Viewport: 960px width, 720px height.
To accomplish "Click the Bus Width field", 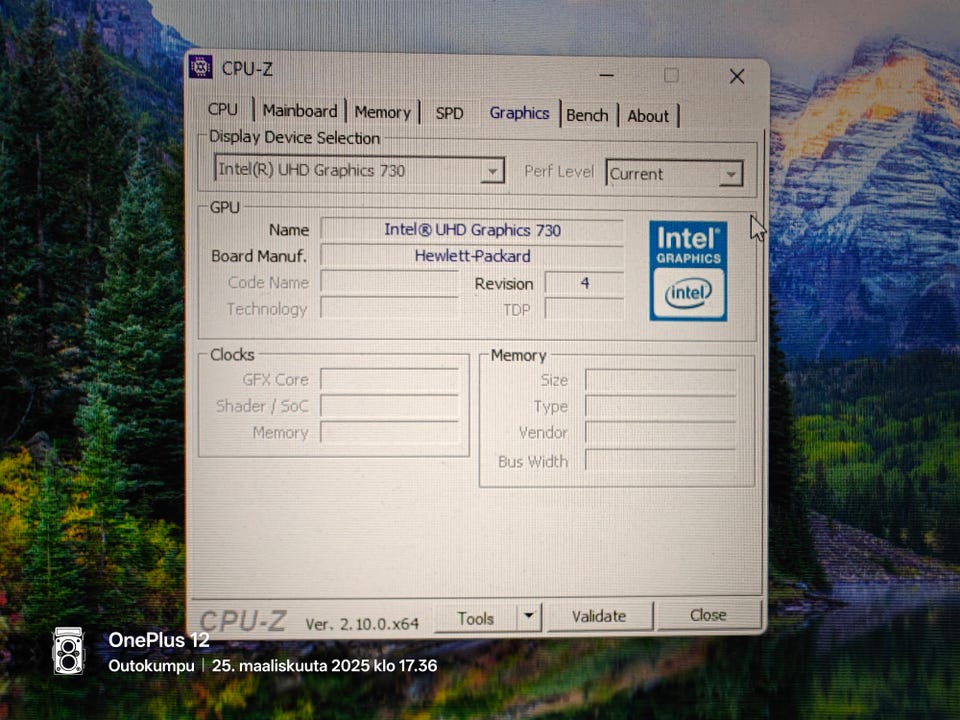I will pyautogui.click(x=661, y=460).
